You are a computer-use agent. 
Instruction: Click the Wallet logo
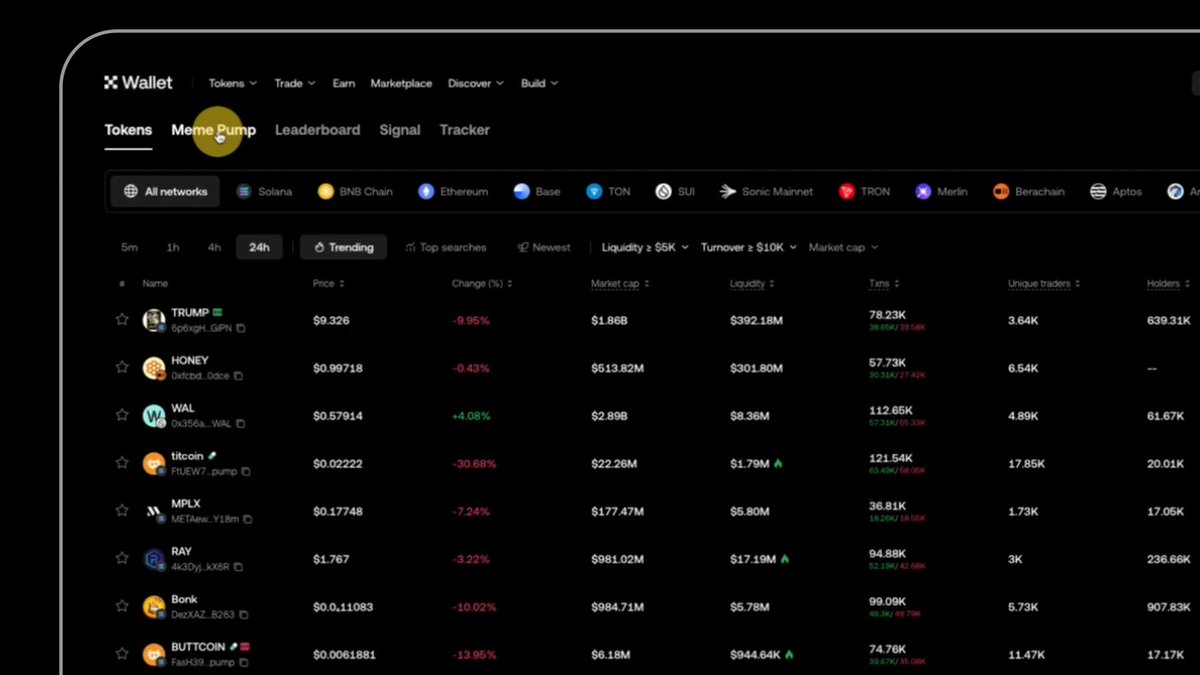[138, 83]
